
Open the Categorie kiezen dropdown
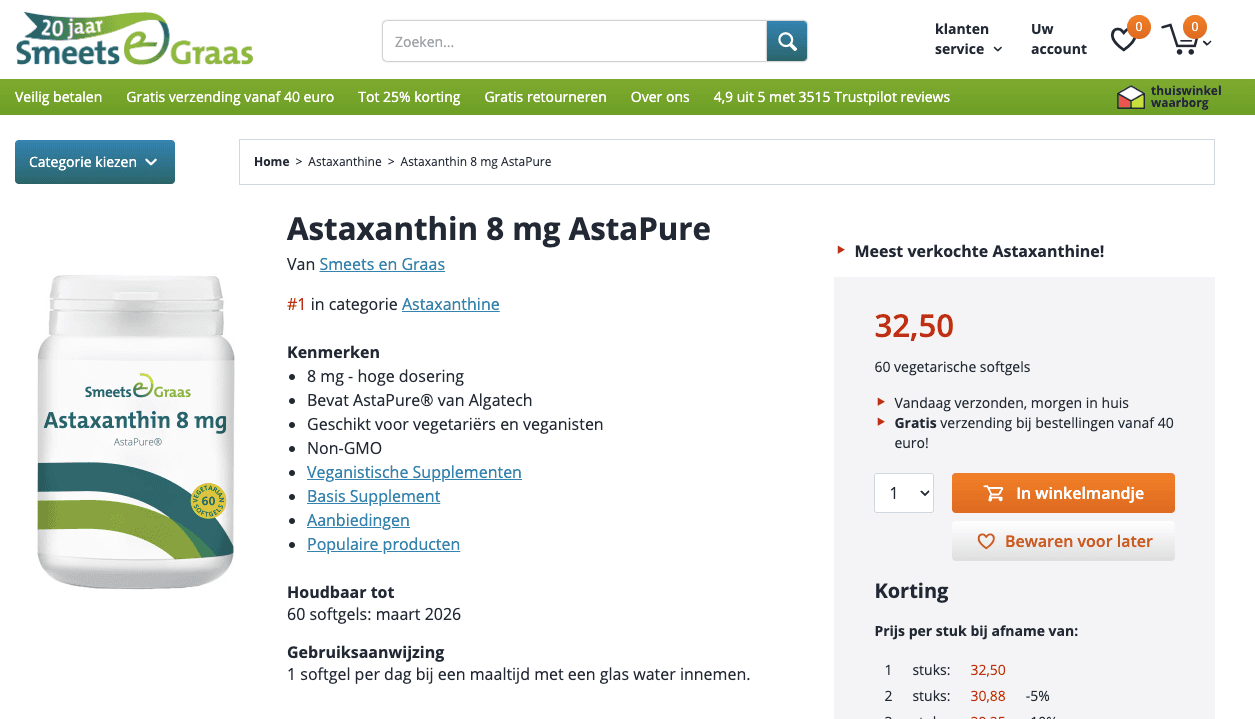(x=95, y=162)
